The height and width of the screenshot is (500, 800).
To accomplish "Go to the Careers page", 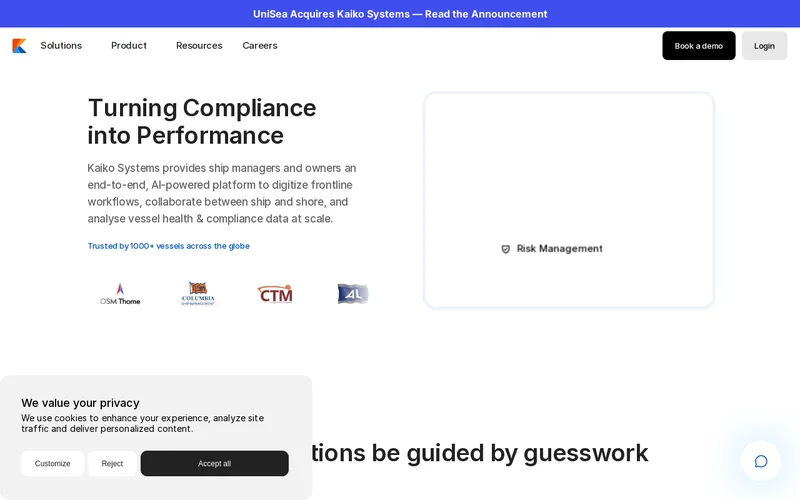I will (x=260, y=45).
